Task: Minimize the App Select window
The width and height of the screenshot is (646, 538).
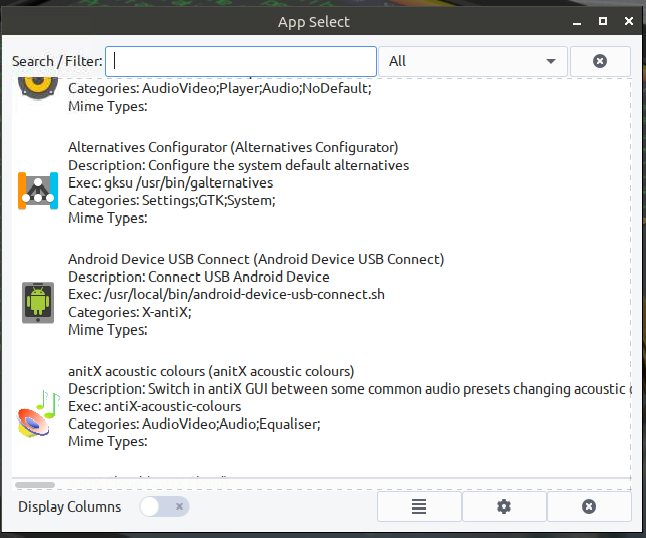Action: coord(577,22)
